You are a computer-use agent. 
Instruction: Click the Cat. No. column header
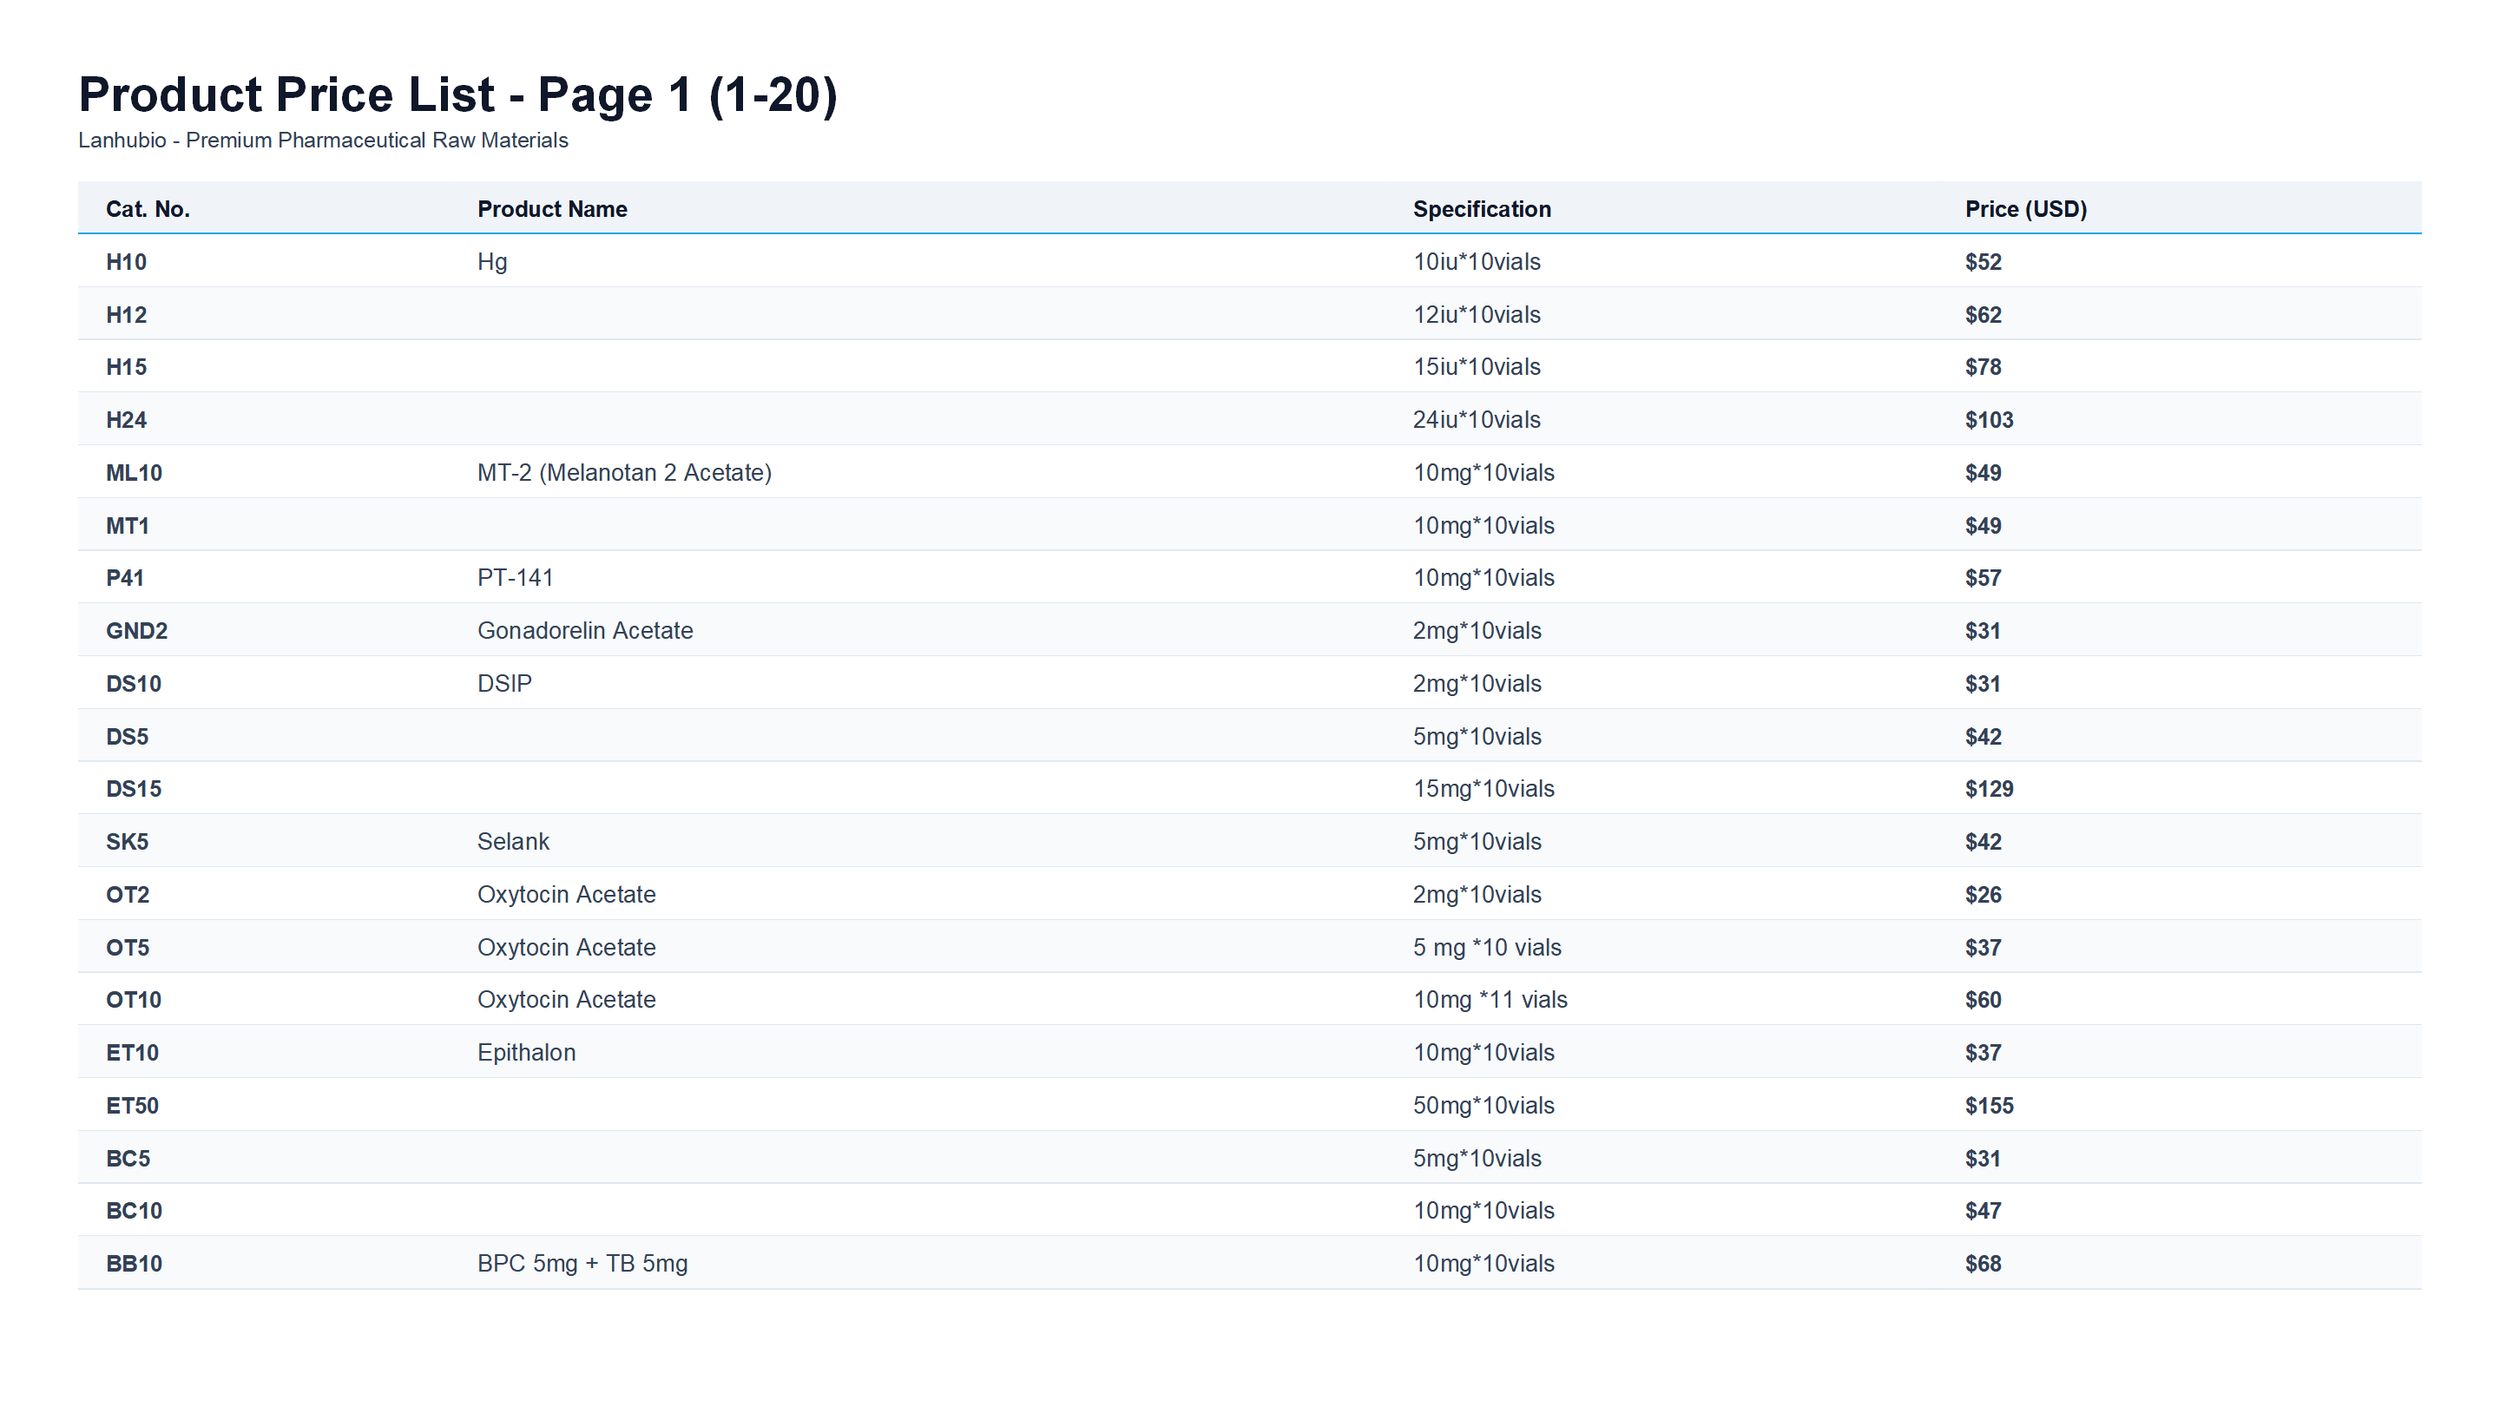pyautogui.click(x=148, y=209)
